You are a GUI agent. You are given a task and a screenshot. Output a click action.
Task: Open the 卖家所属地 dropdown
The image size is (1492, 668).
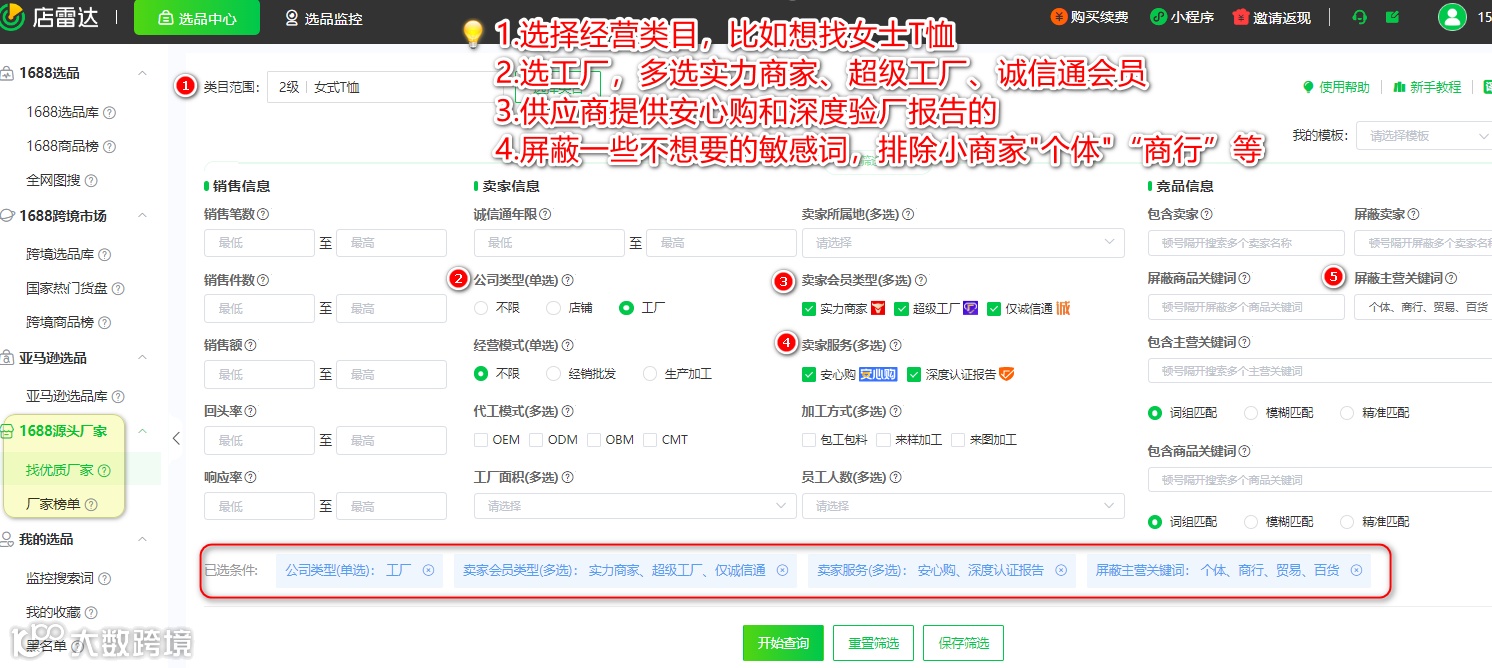pyautogui.click(x=963, y=243)
